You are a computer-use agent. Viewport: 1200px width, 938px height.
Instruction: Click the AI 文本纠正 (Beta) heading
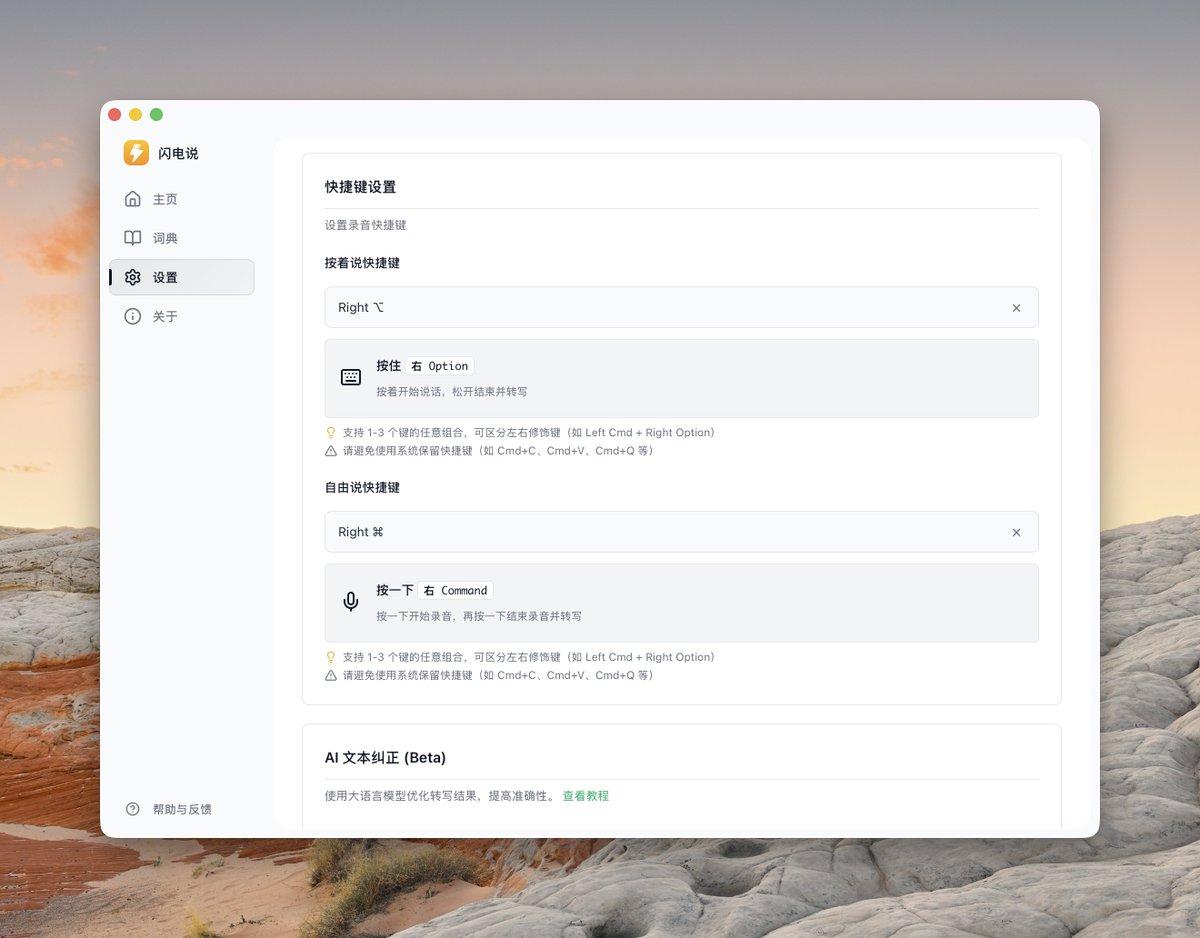[385, 757]
